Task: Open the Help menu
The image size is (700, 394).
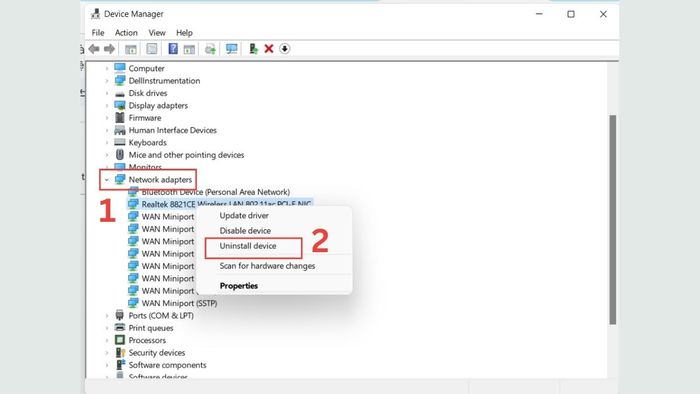Action: coord(184,33)
